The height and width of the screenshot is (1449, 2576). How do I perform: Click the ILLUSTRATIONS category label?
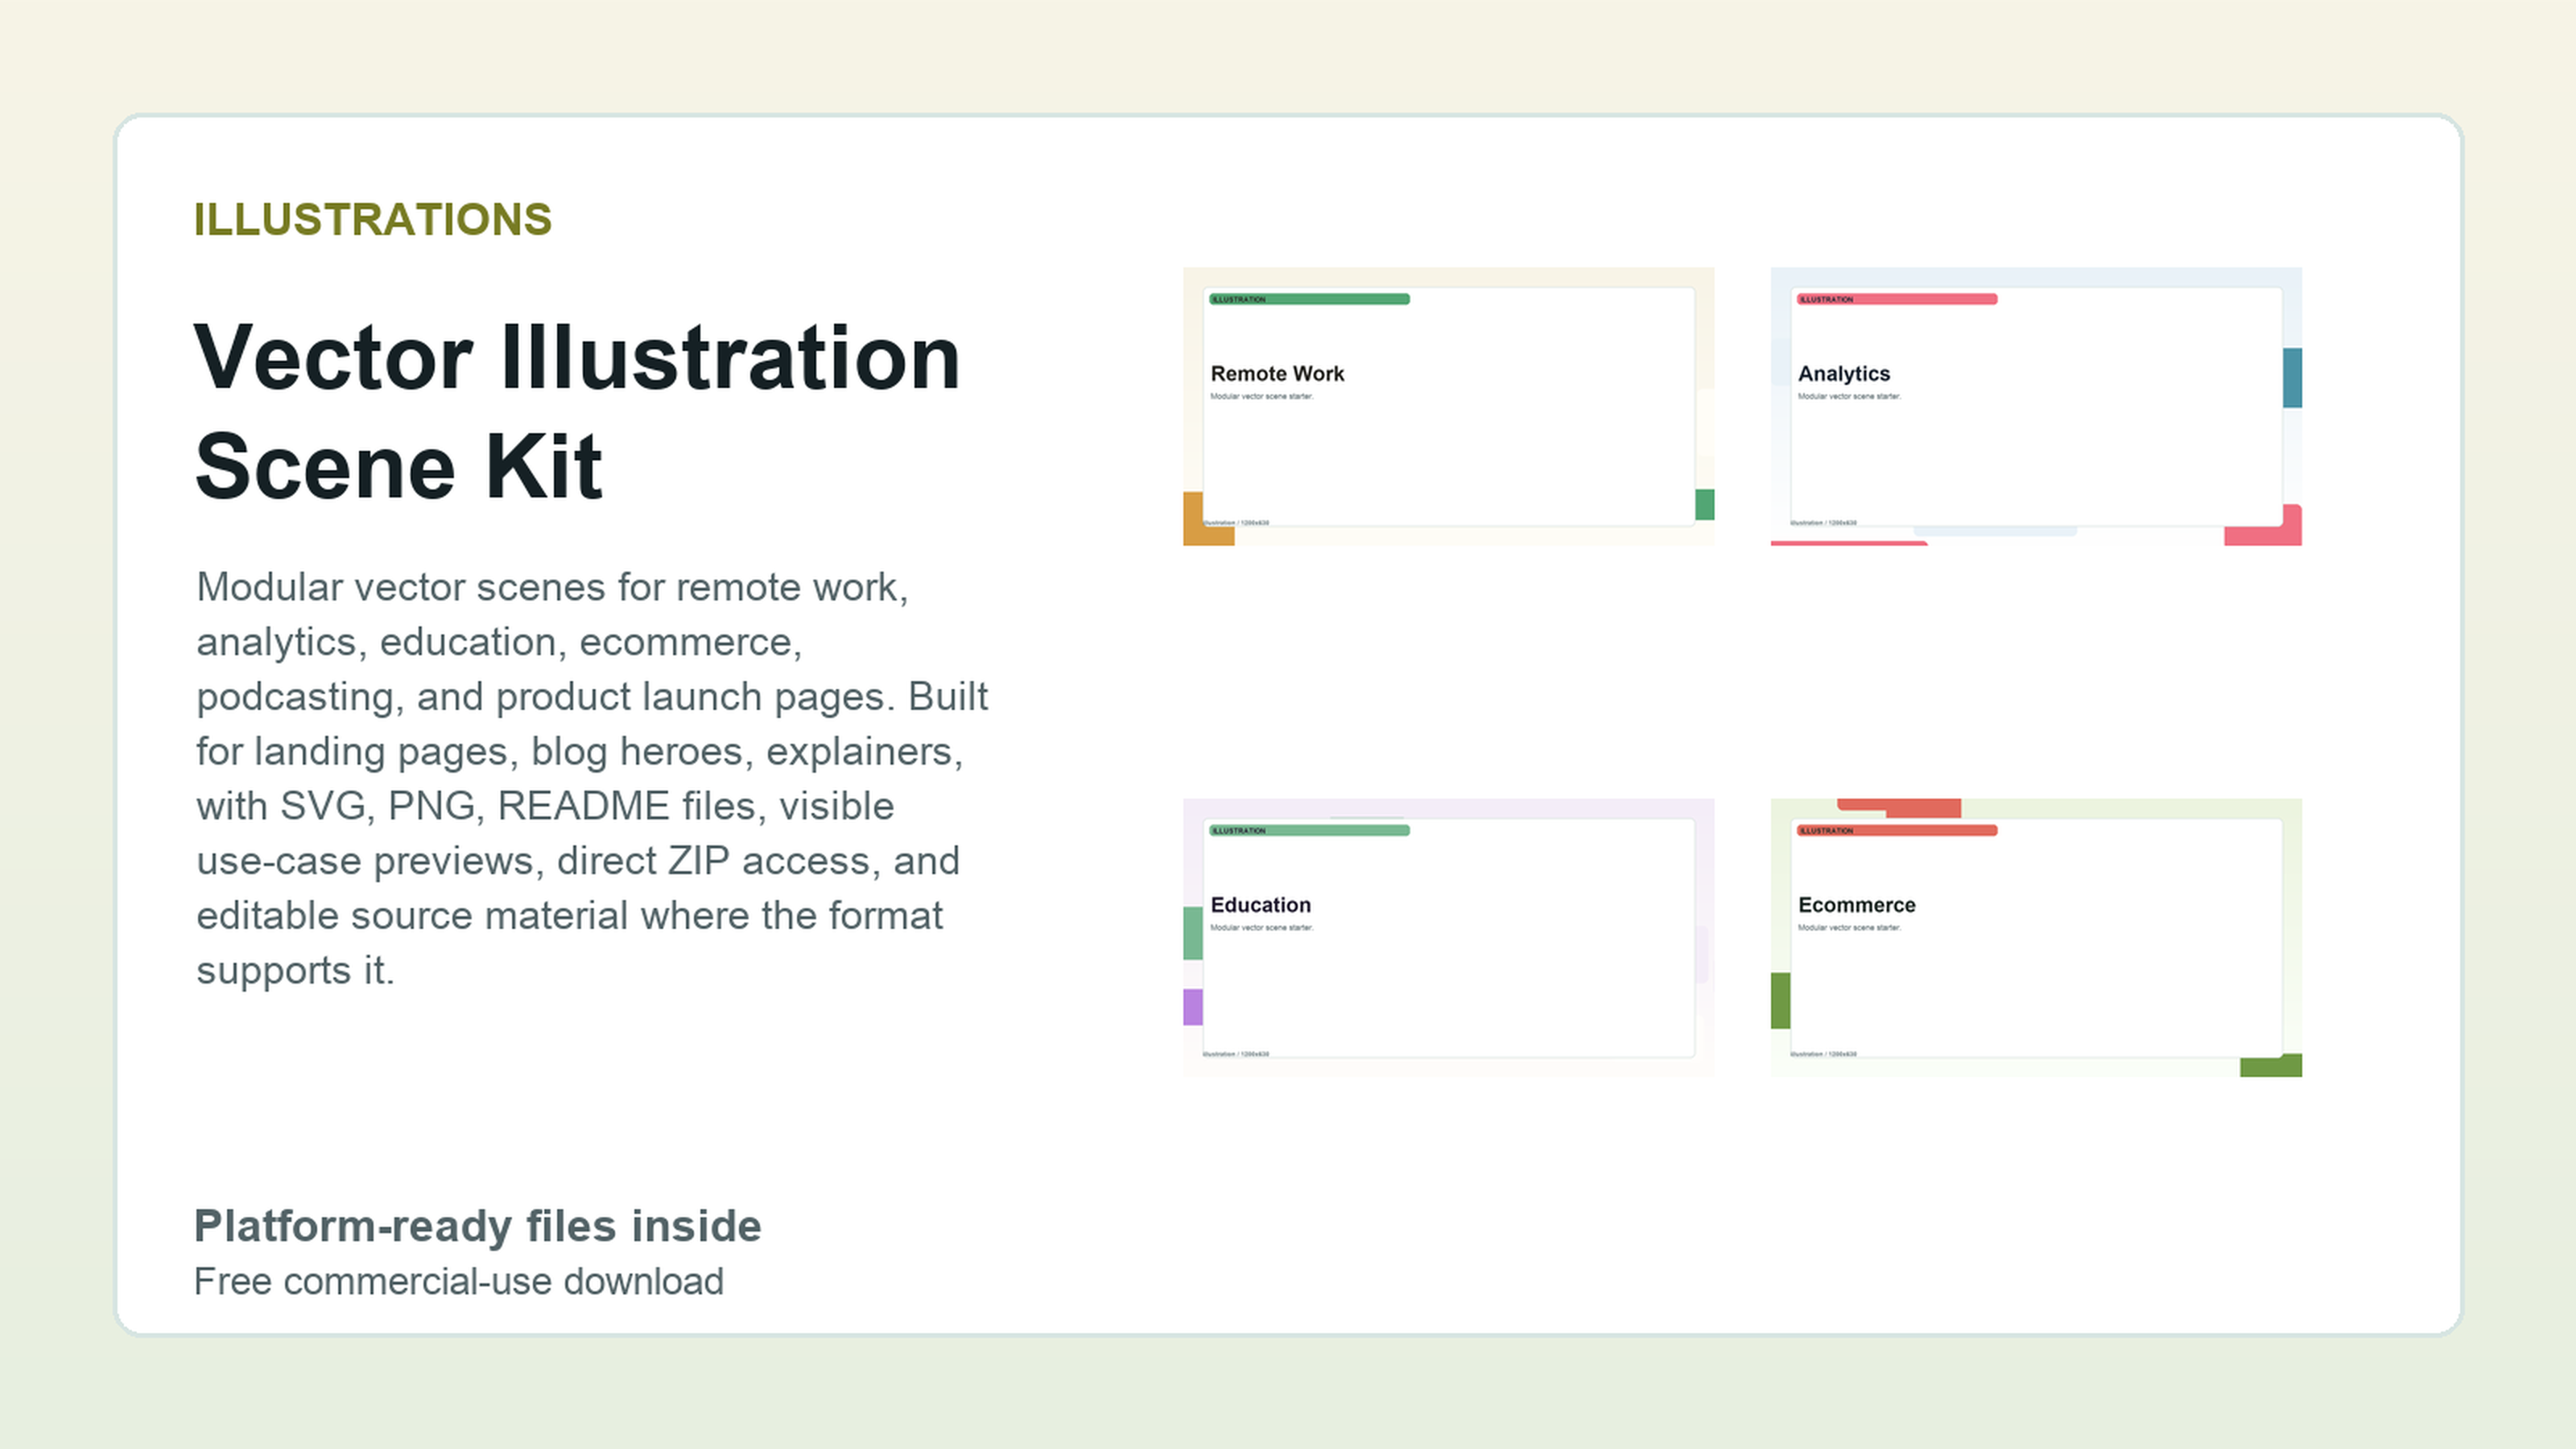coord(372,219)
